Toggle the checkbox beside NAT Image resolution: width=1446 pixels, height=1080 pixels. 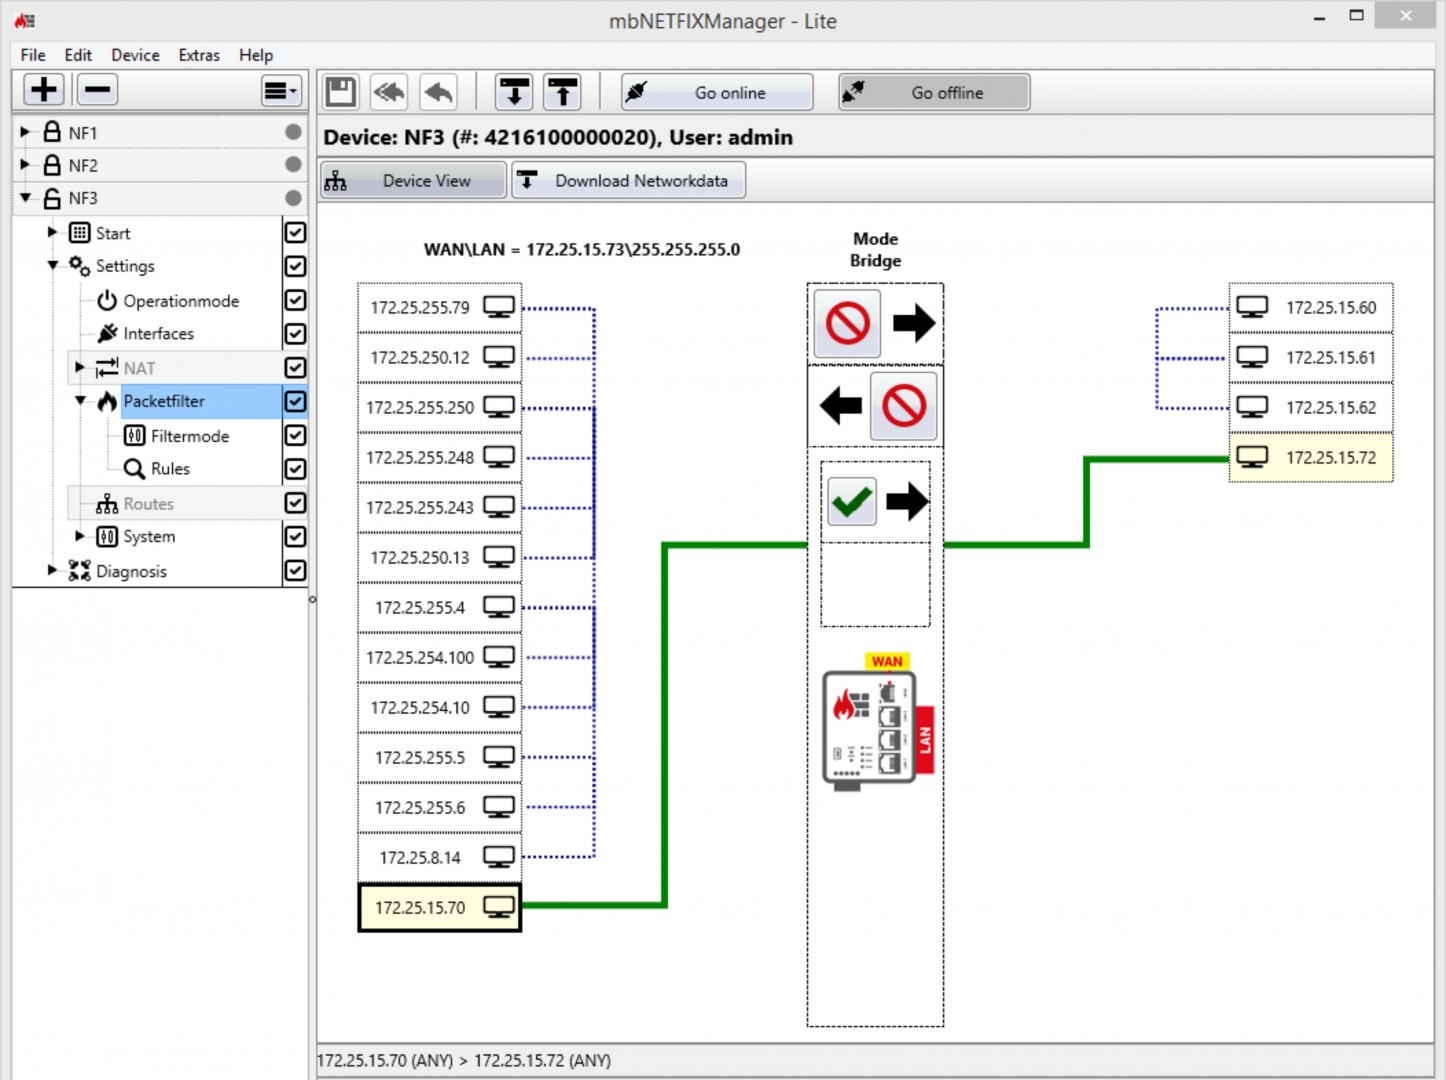coord(295,368)
